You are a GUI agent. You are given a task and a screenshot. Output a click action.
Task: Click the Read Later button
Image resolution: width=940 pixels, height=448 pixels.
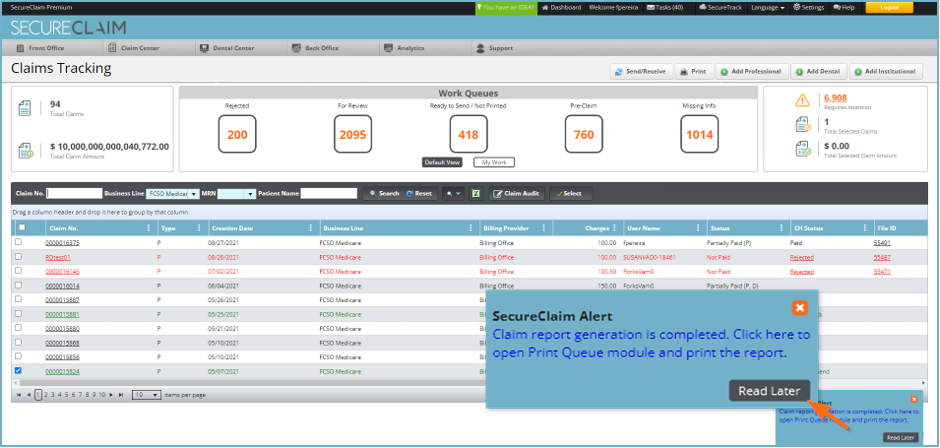tap(768, 391)
